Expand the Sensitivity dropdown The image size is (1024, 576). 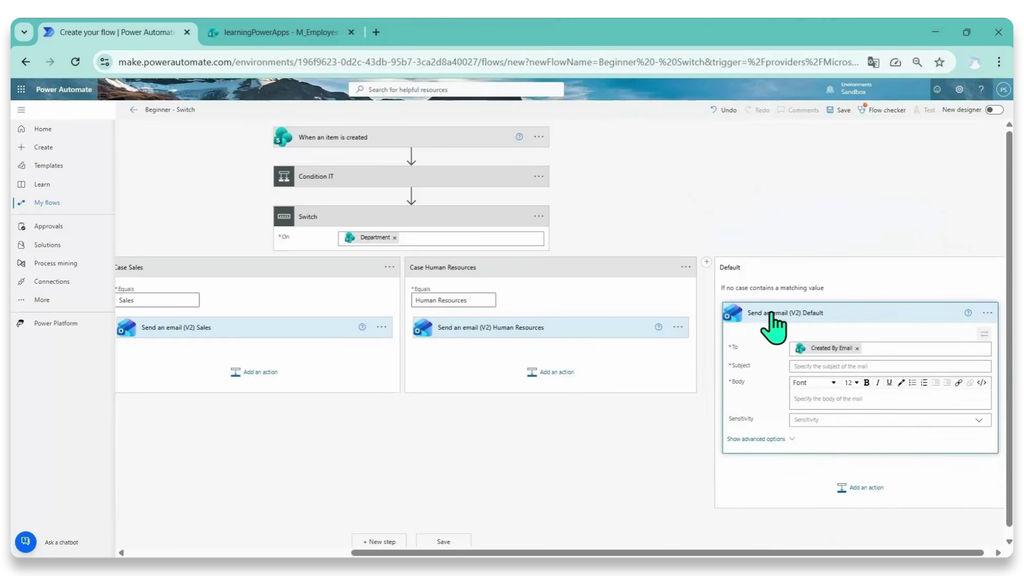click(890, 420)
